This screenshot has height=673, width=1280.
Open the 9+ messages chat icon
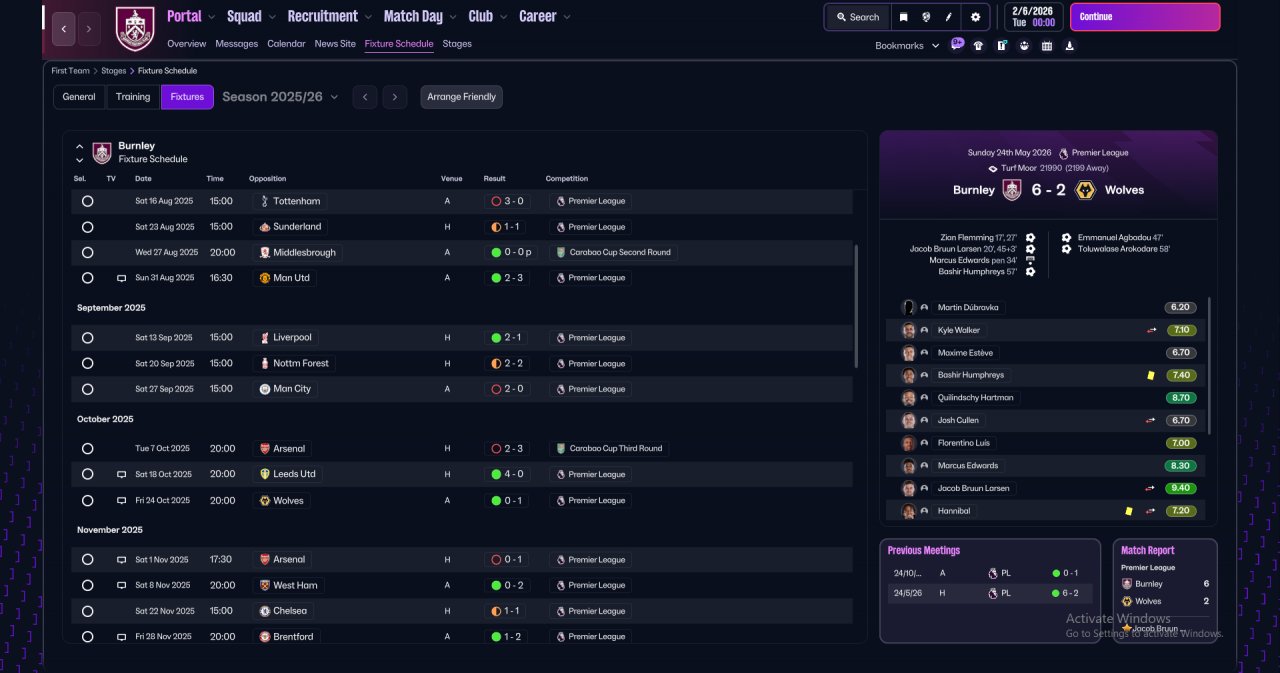pos(957,44)
